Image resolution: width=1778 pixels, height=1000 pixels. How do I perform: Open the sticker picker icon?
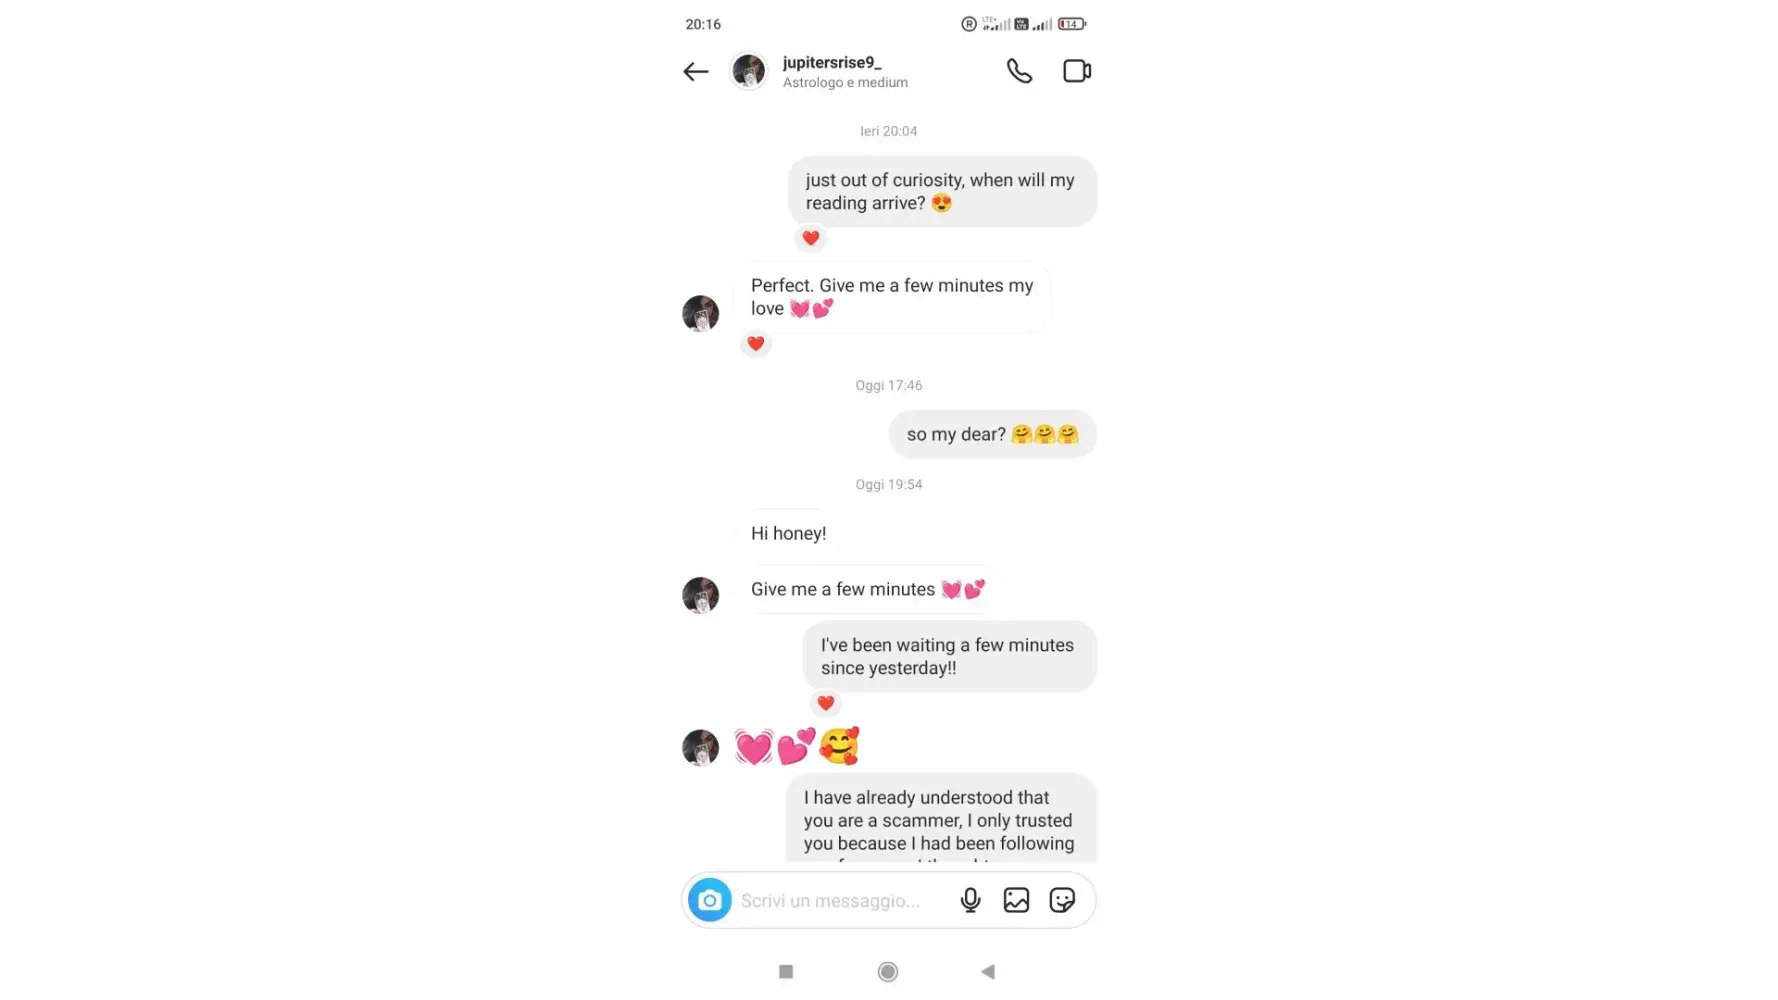(1062, 900)
